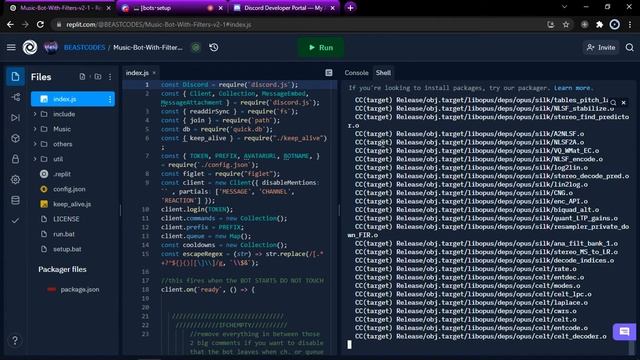This screenshot has height=360, width=640.
Task: Go back with the browser arrow
Action: [10, 24]
